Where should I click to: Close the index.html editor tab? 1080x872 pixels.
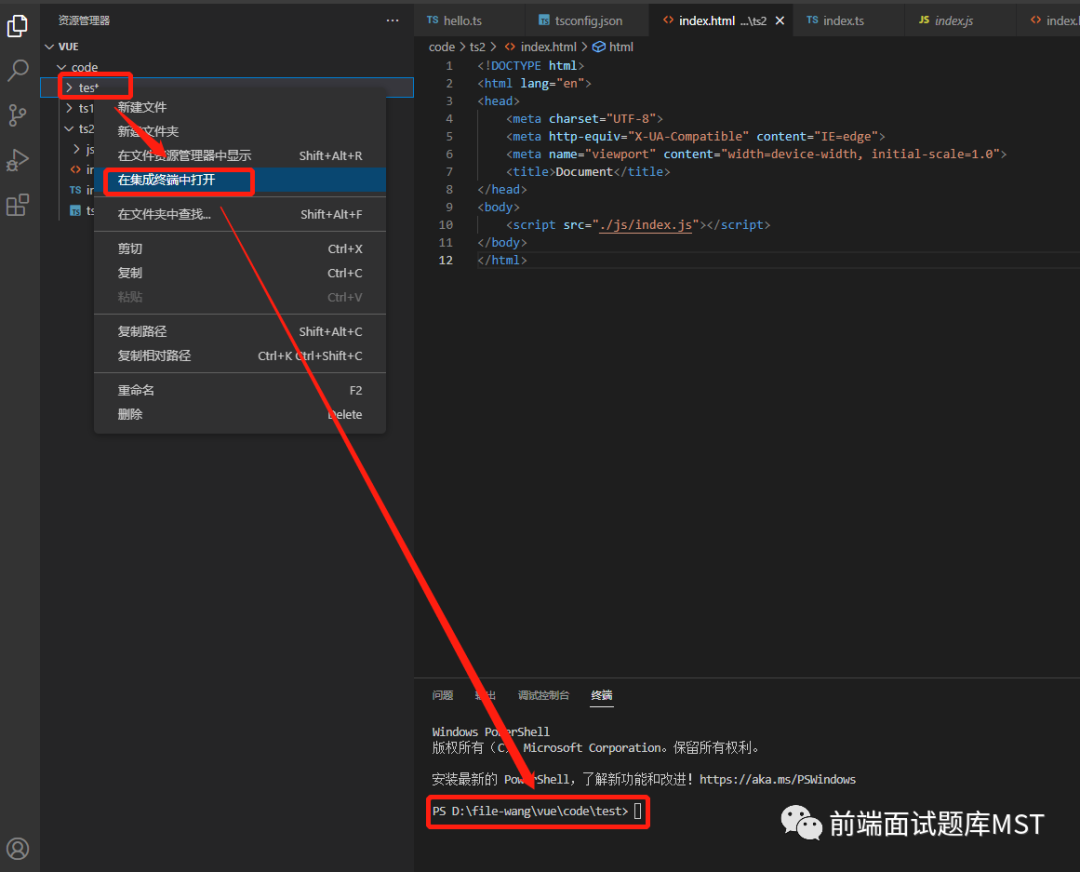(x=780, y=21)
